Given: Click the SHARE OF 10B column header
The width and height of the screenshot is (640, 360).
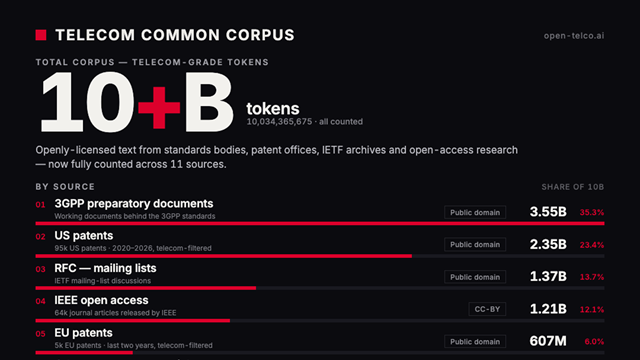Looking at the screenshot, I should (x=573, y=187).
